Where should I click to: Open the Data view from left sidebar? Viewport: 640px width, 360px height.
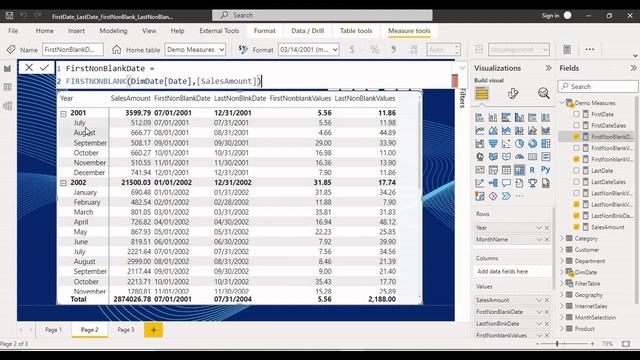point(7,87)
